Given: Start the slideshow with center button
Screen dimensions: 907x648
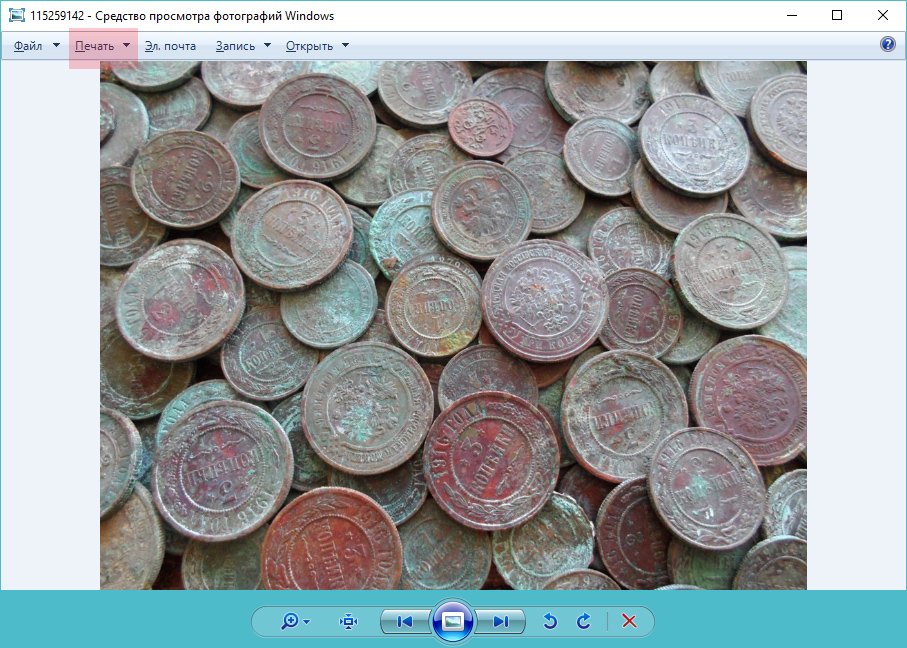Looking at the screenshot, I should 452,621.
